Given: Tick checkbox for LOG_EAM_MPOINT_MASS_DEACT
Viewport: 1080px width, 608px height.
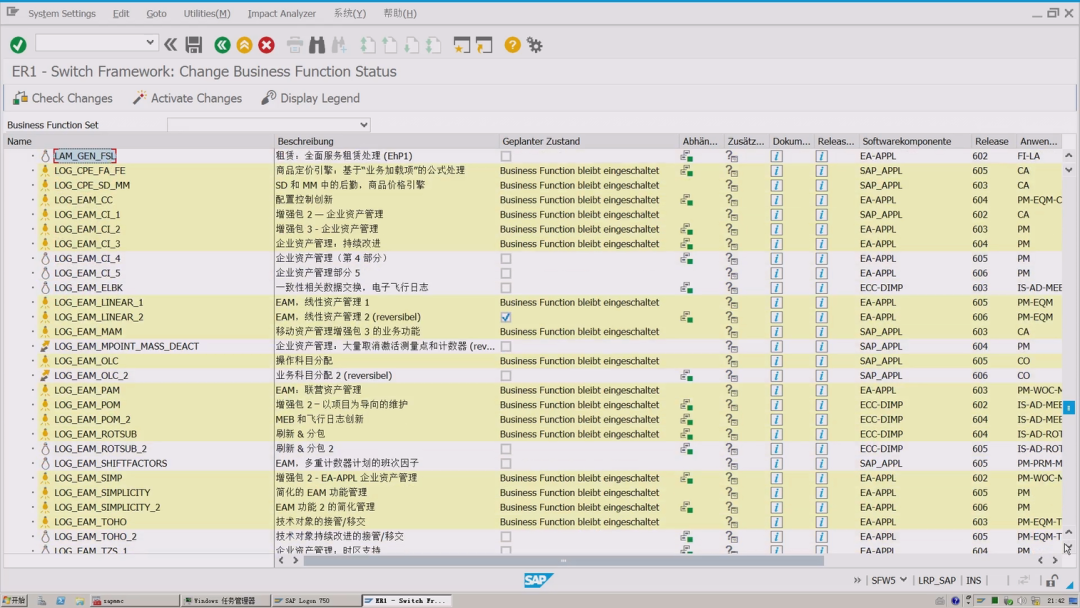Looking at the screenshot, I should pos(506,346).
